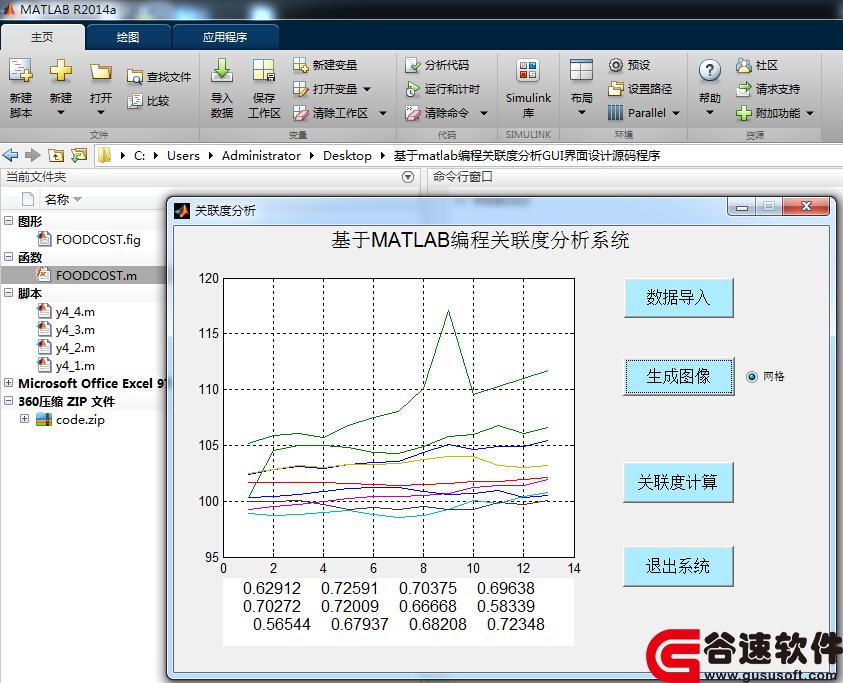Click the New Script (新建脚本) icon
This screenshot has width=843, height=683.
[20, 70]
